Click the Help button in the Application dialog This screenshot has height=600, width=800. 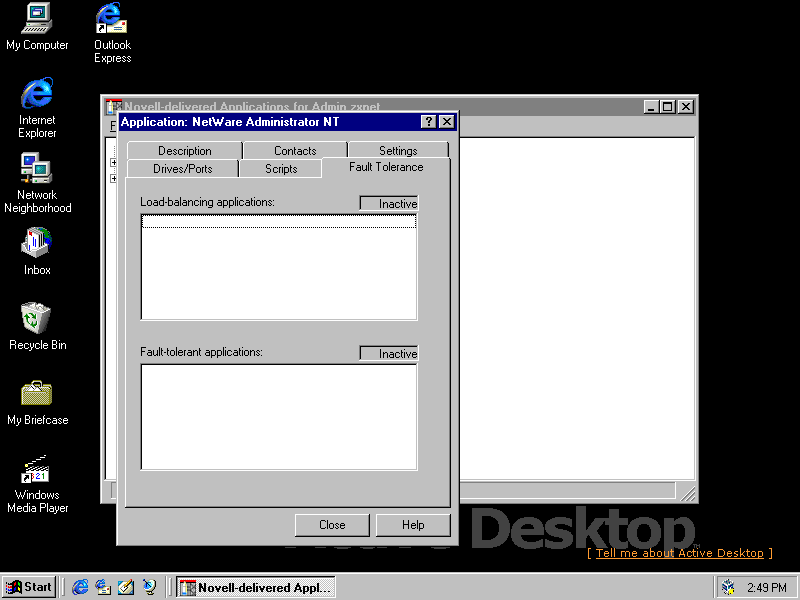pyautogui.click(x=413, y=525)
